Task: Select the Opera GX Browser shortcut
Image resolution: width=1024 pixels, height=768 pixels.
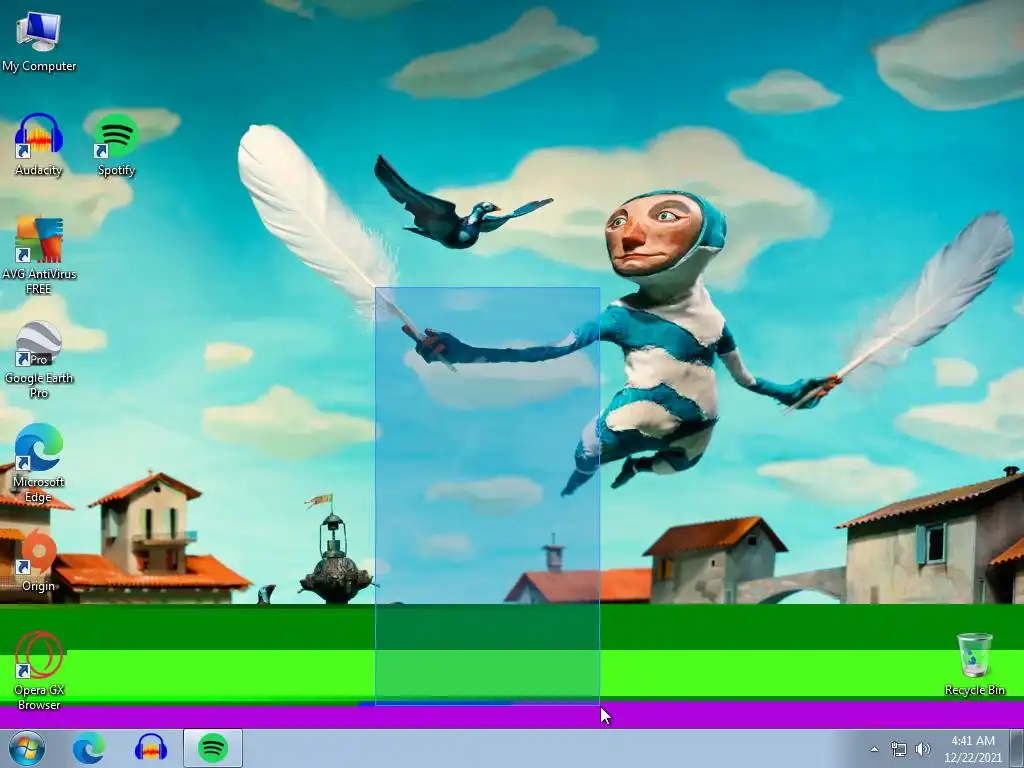Action: (x=39, y=671)
